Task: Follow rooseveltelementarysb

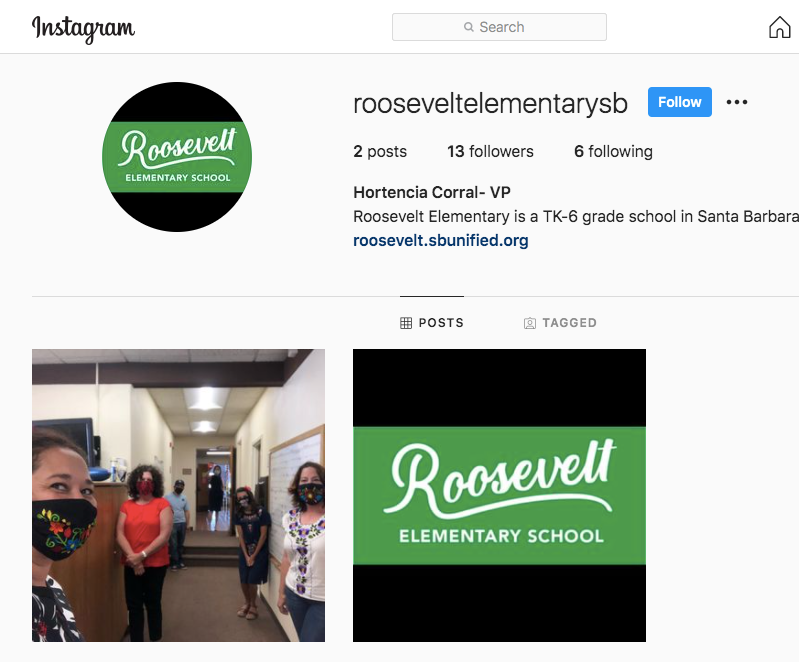Action: pyautogui.click(x=679, y=102)
